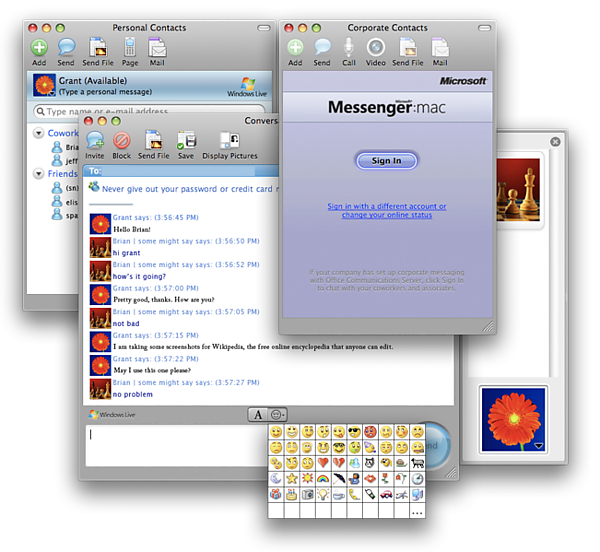The width and height of the screenshot is (600, 552).
Task: Collapse the Coworkers contact group
Action: click(39, 133)
